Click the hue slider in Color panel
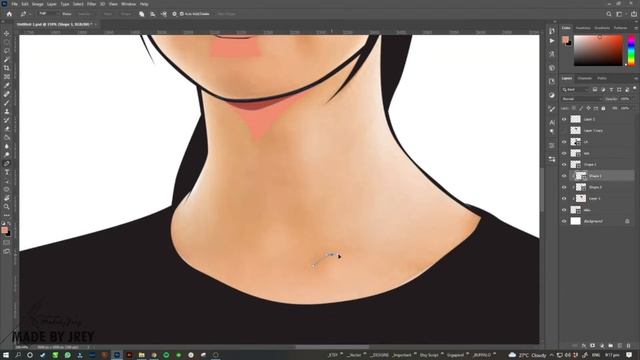 (631, 50)
